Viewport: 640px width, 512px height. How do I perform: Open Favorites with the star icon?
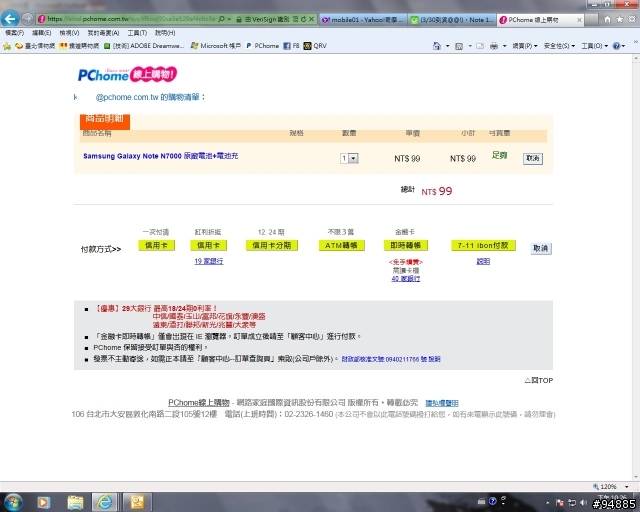tap(620, 19)
